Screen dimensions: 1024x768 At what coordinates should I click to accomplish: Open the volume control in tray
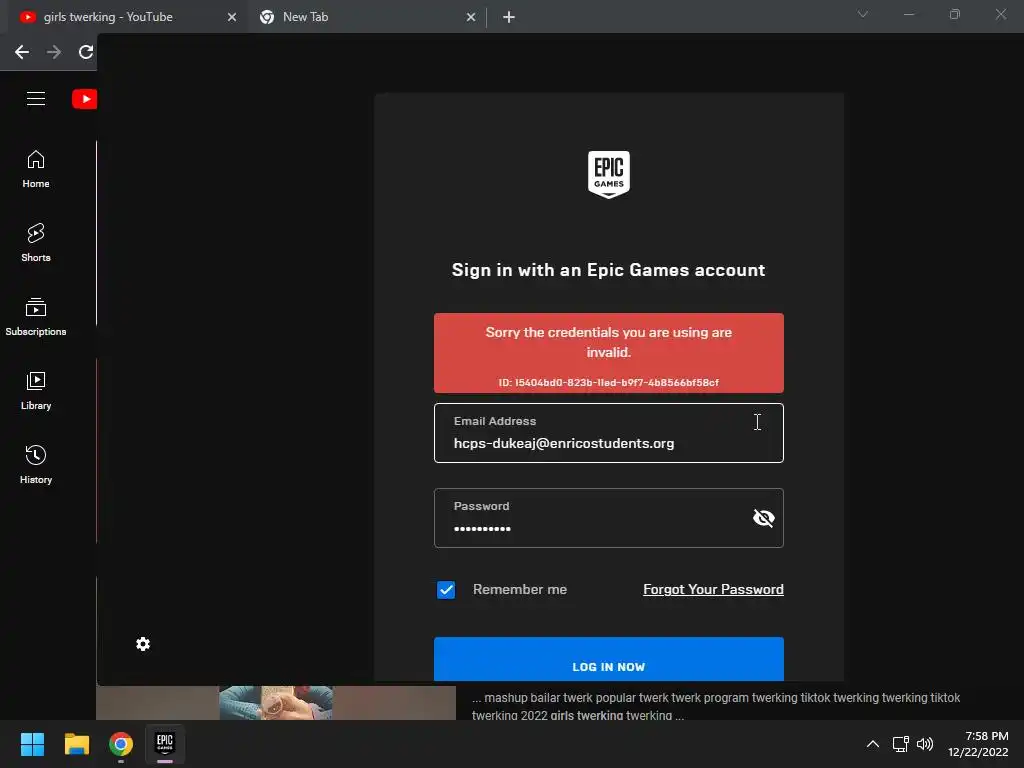pyautogui.click(x=925, y=744)
